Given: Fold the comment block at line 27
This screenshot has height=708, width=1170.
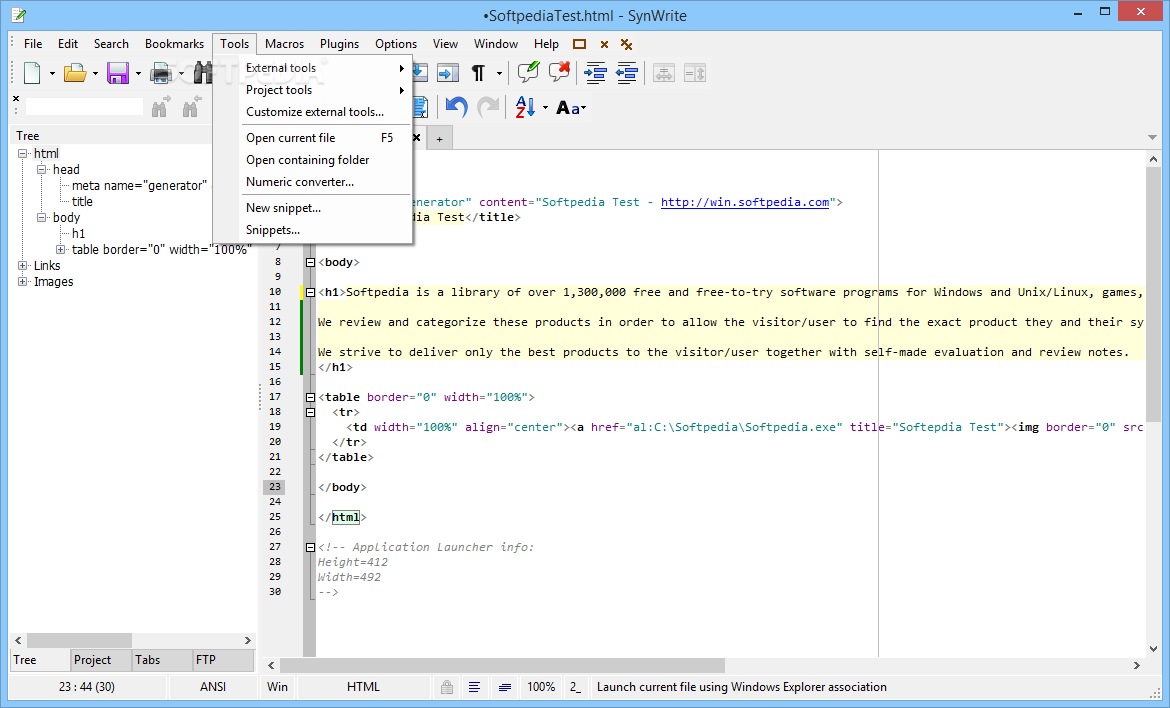Looking at the screenshot, I should tap(310, 548).
